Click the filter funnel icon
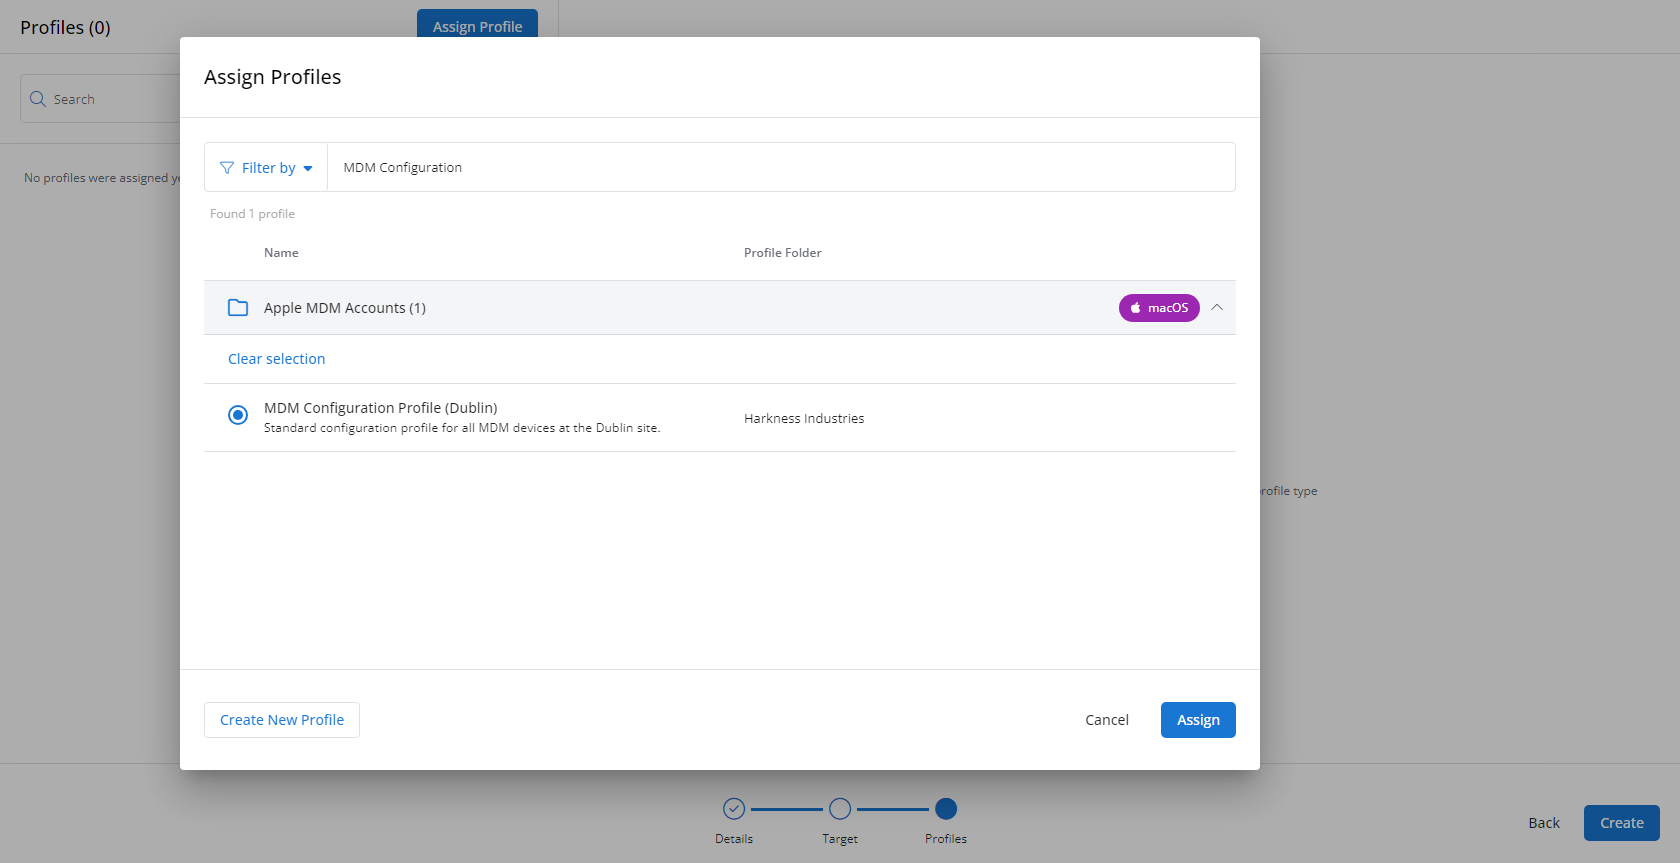Image resolution: width=1680 pixels, height=863 pixels. coord(227,168)
